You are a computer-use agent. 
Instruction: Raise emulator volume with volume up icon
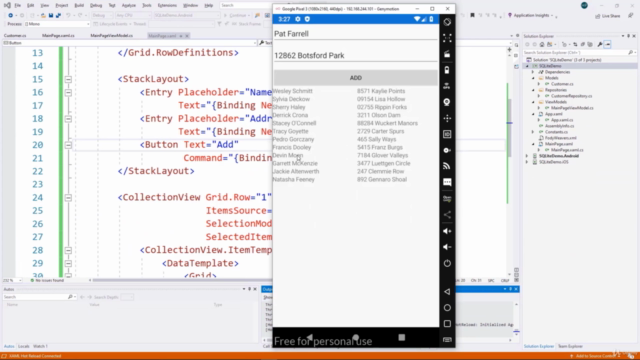click(447, 231)
